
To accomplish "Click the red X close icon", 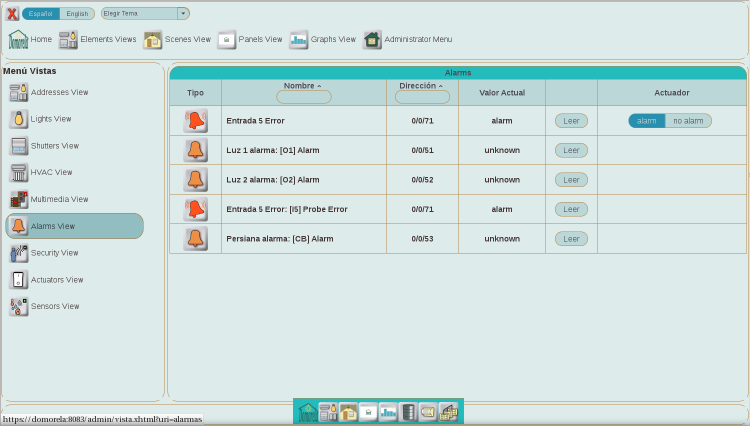I will click(12, 13).
